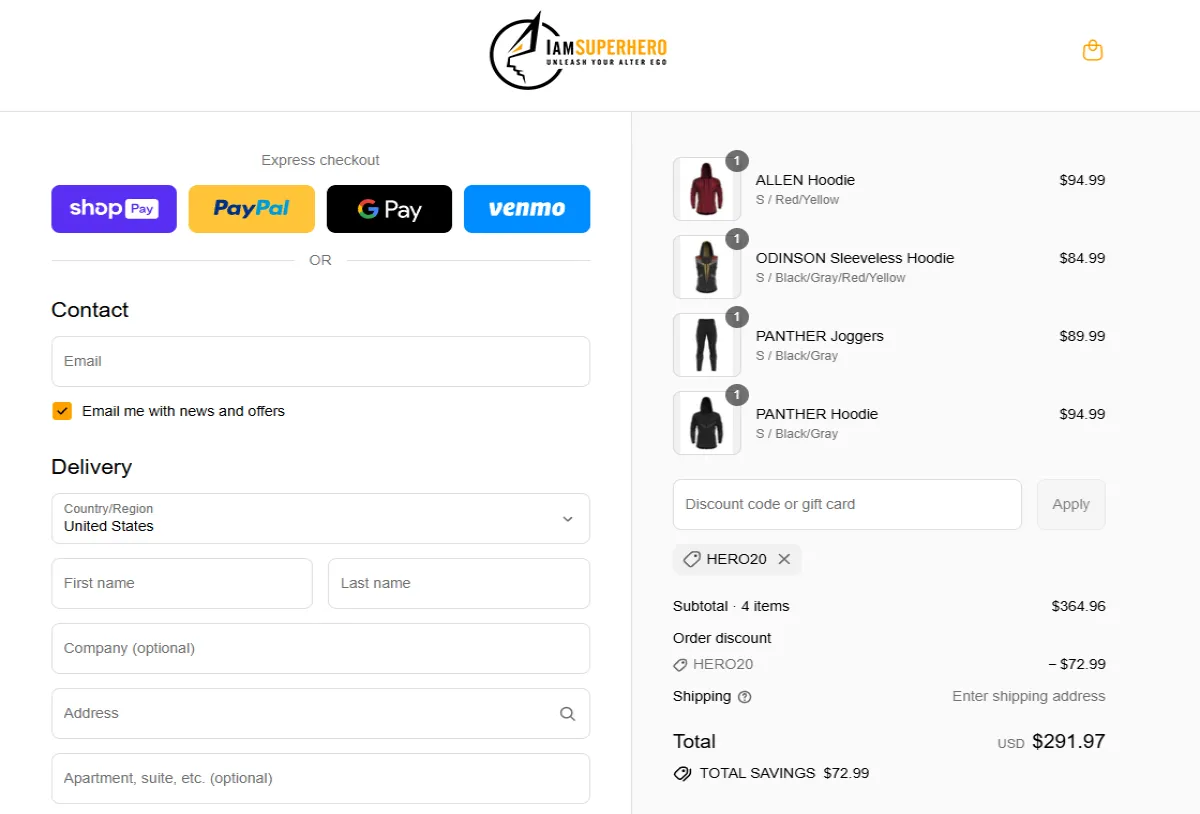
Task: Open the shipping help question-mark icon
Action: [744, 697]
